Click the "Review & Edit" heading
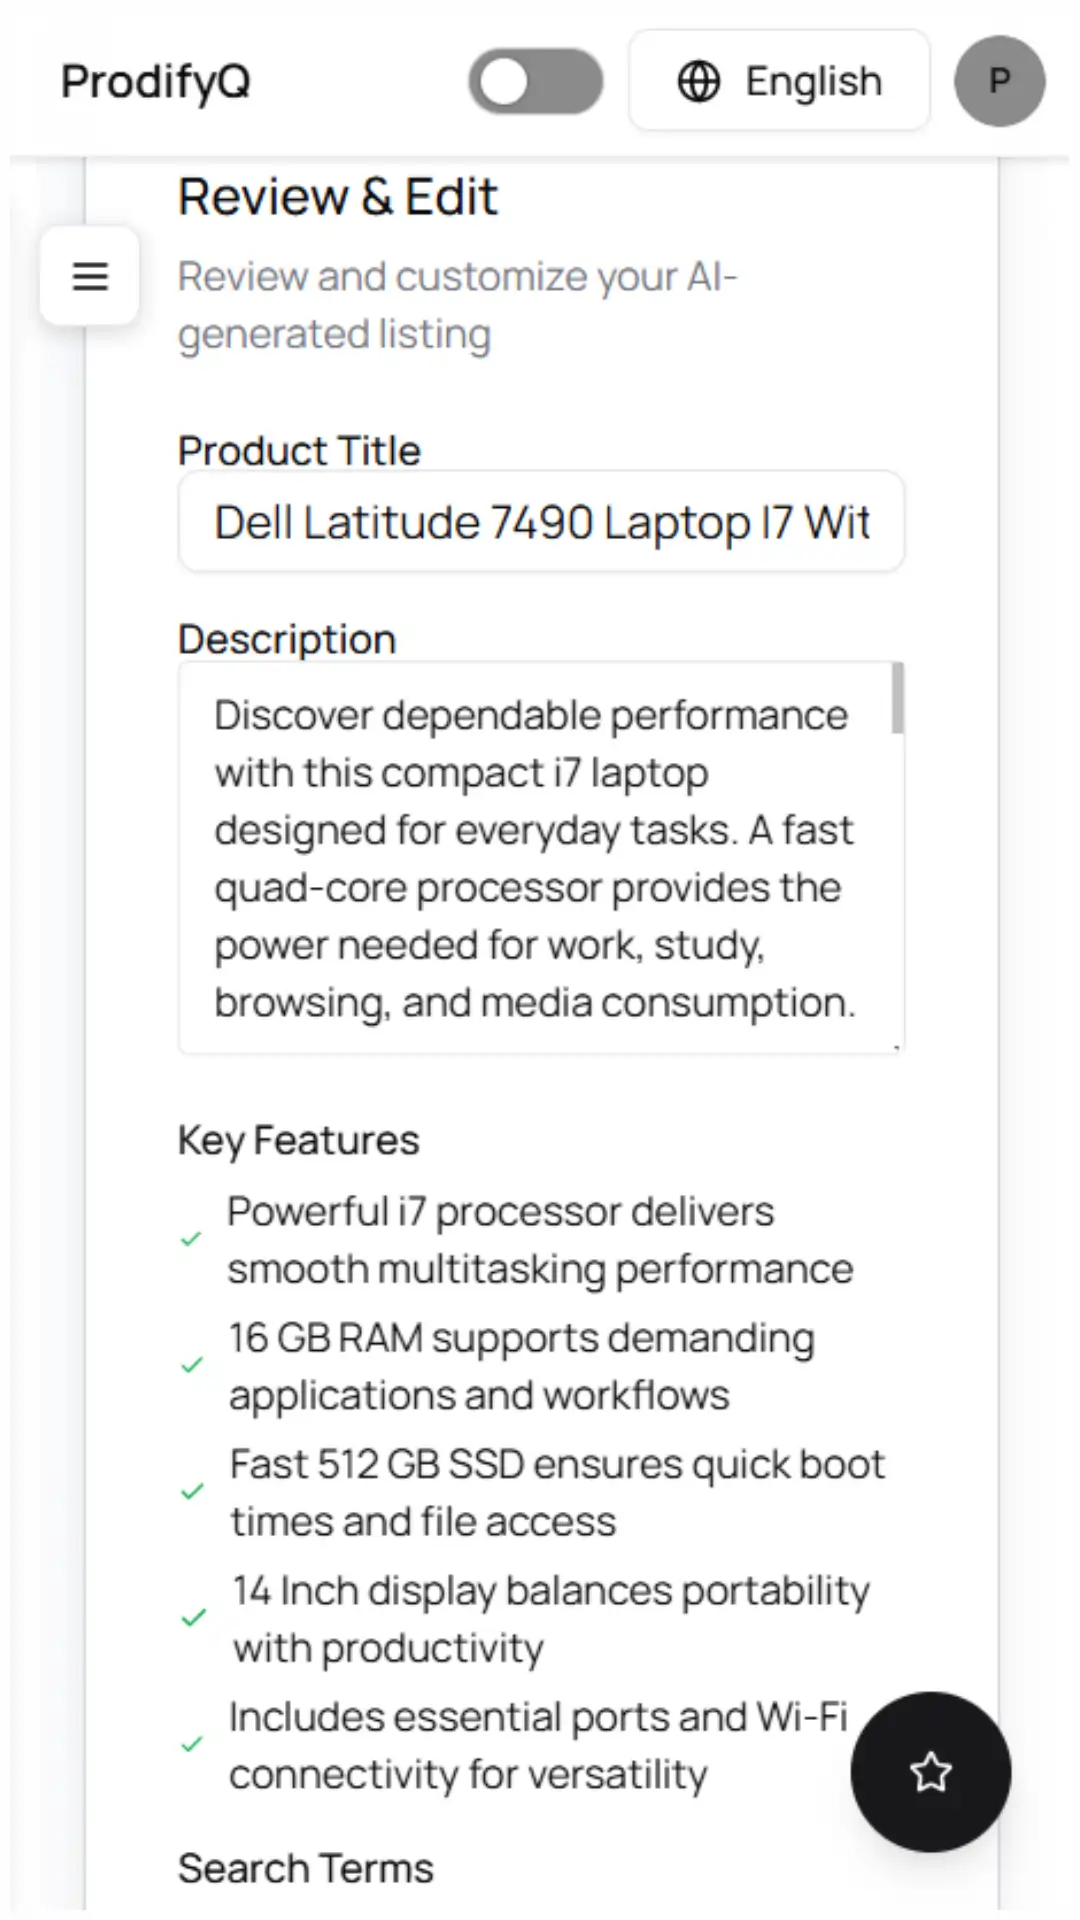This screenshot has width=1080, height=1920. [x=338, y=196]
